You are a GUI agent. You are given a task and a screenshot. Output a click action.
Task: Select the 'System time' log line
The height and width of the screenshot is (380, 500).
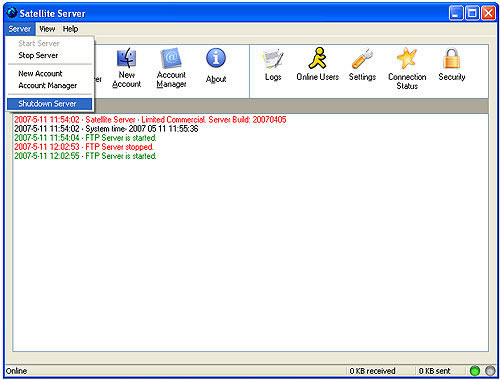pyautogui.click(x=106, y=129)
